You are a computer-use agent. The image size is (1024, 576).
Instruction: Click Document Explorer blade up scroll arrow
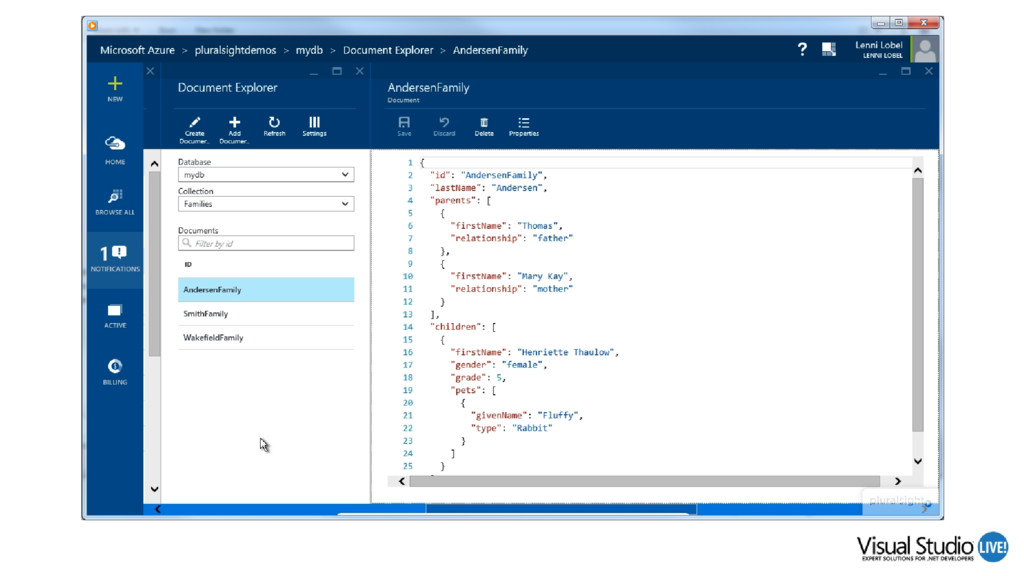[x=154, y=164]
